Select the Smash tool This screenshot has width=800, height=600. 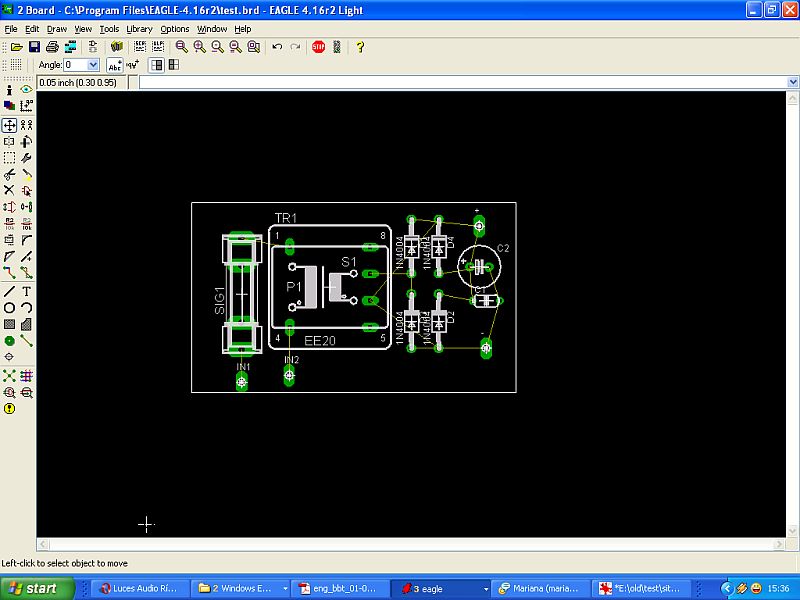pyautogui.click(x=9, y=240)
